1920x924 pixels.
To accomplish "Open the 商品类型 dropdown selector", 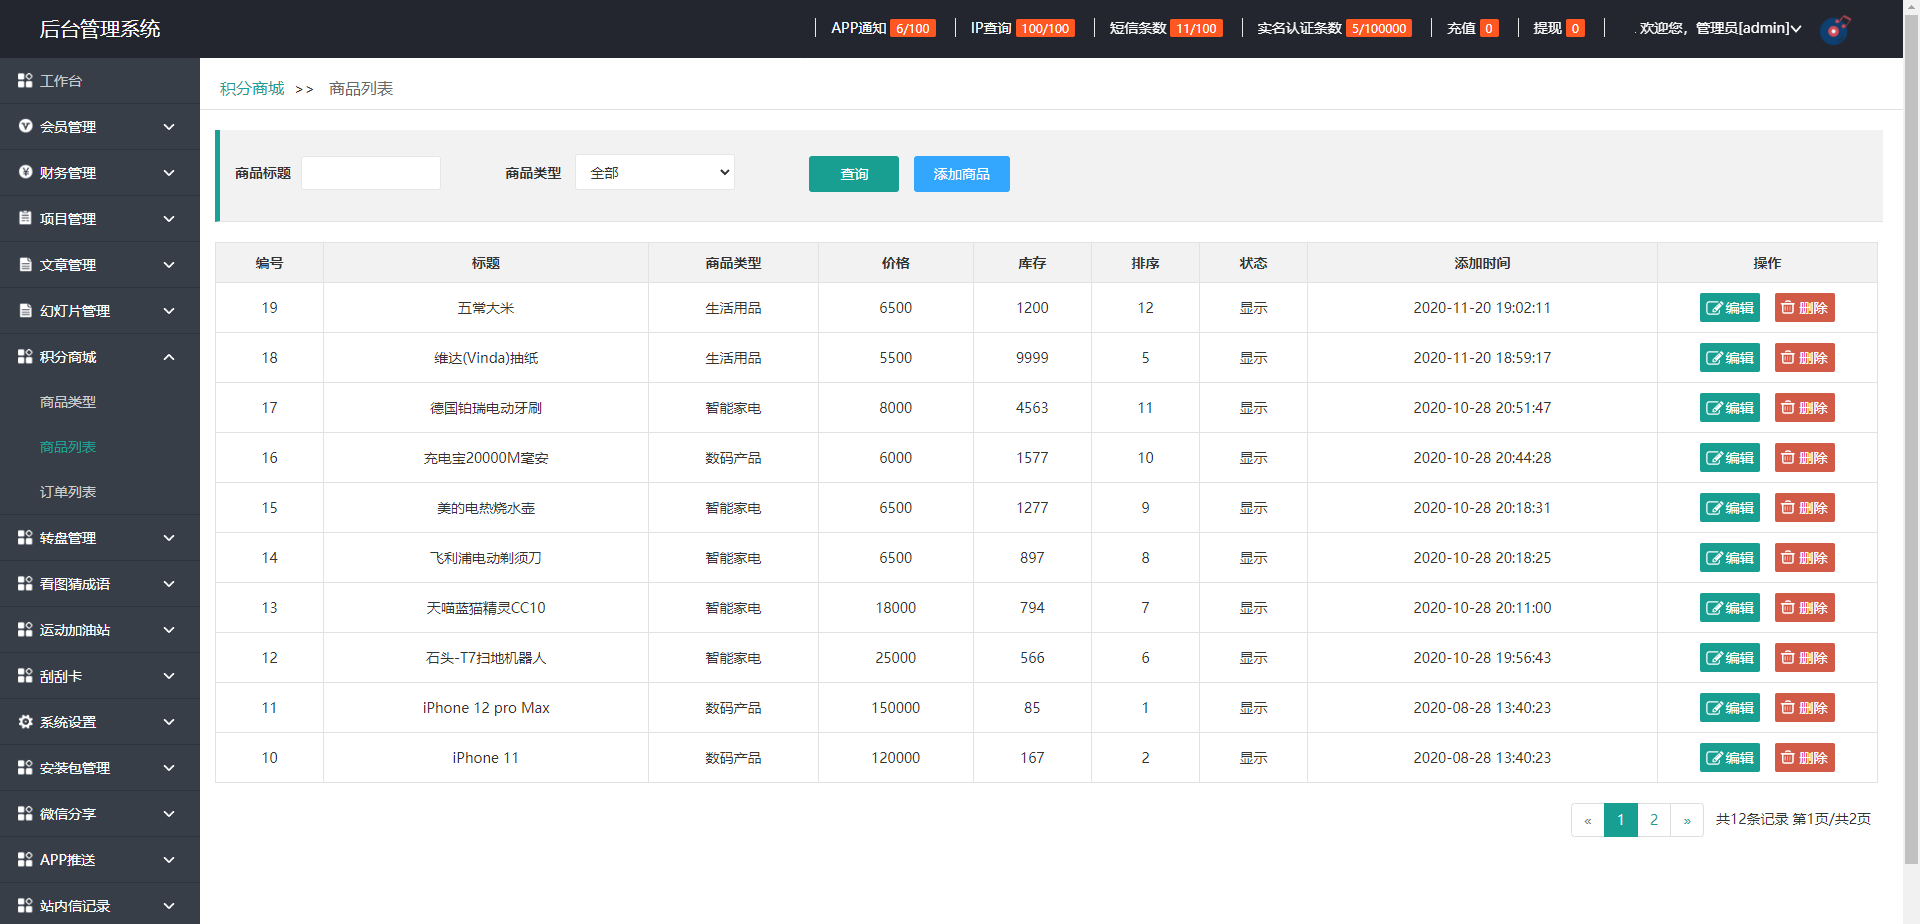I will [655, 173].
